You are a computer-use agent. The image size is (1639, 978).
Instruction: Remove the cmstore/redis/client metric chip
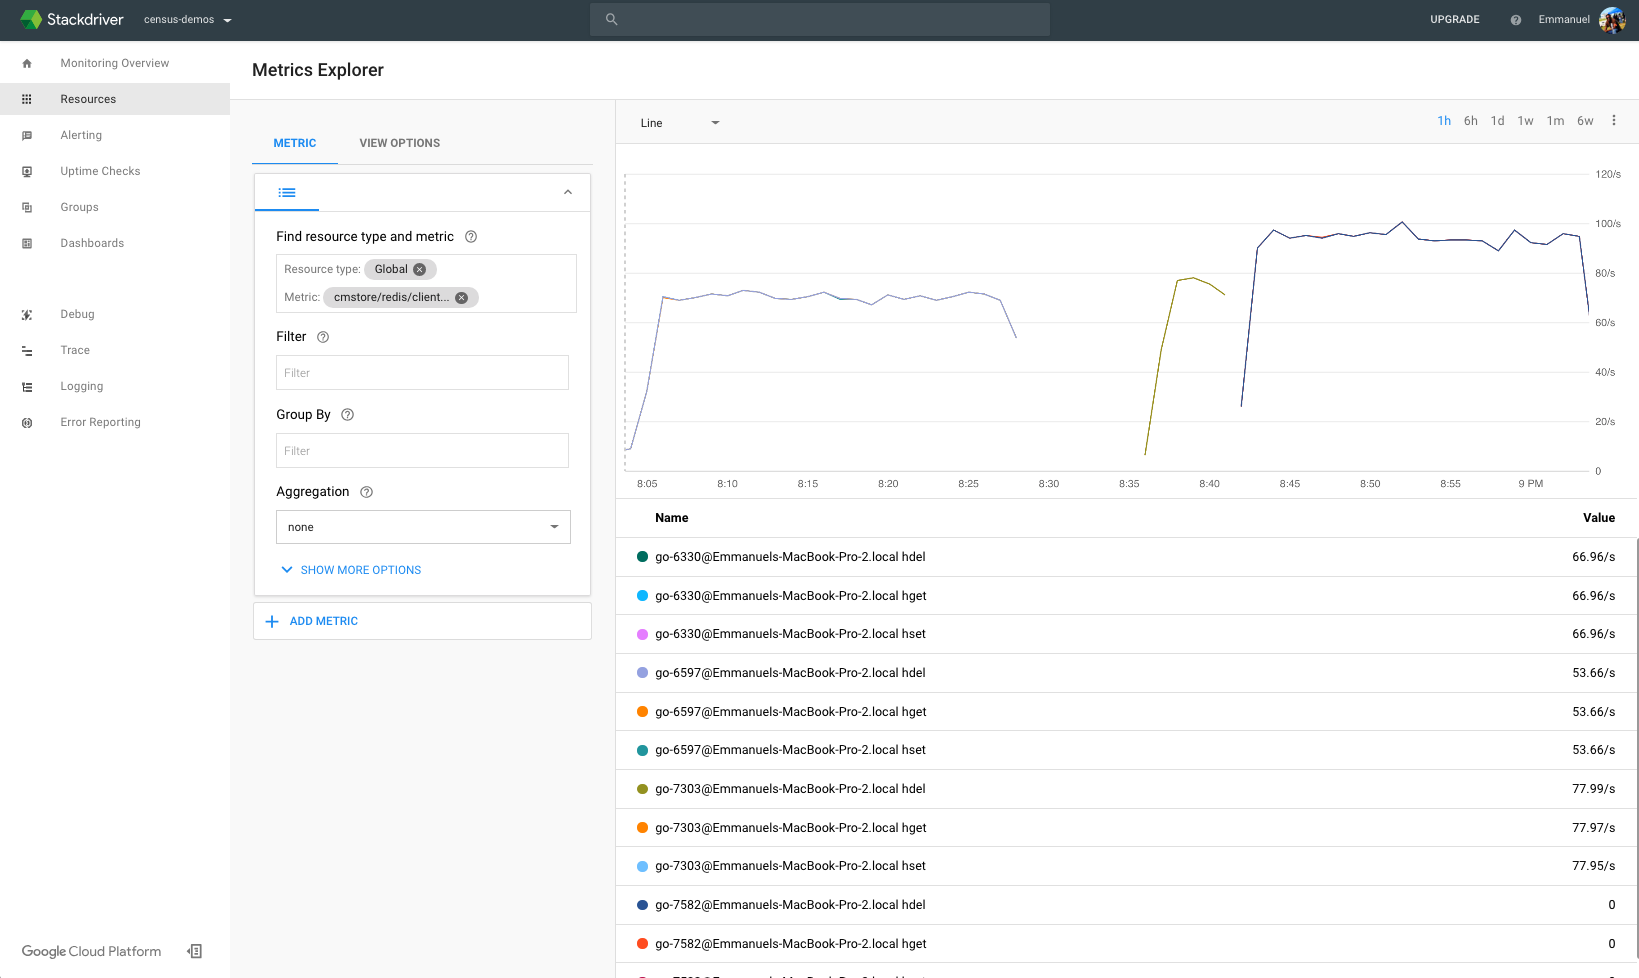click(462, 297)
